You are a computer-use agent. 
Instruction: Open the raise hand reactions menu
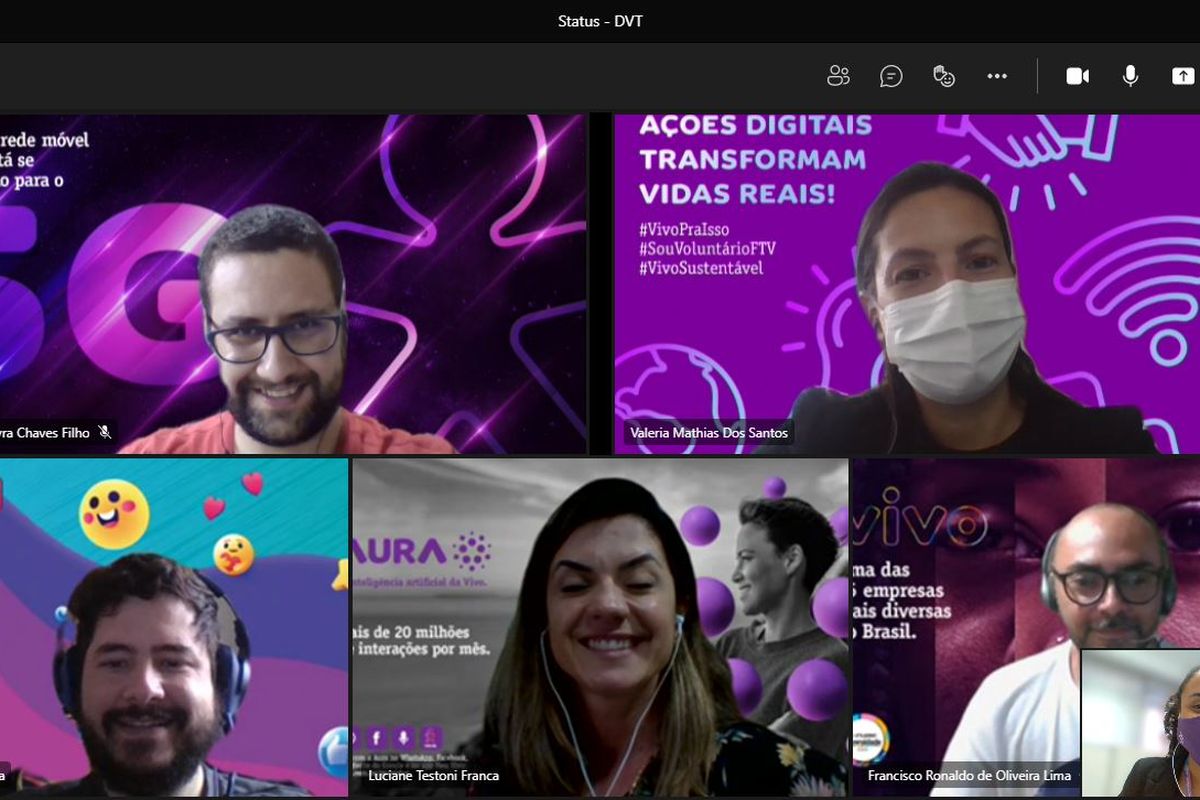point(943,76)
